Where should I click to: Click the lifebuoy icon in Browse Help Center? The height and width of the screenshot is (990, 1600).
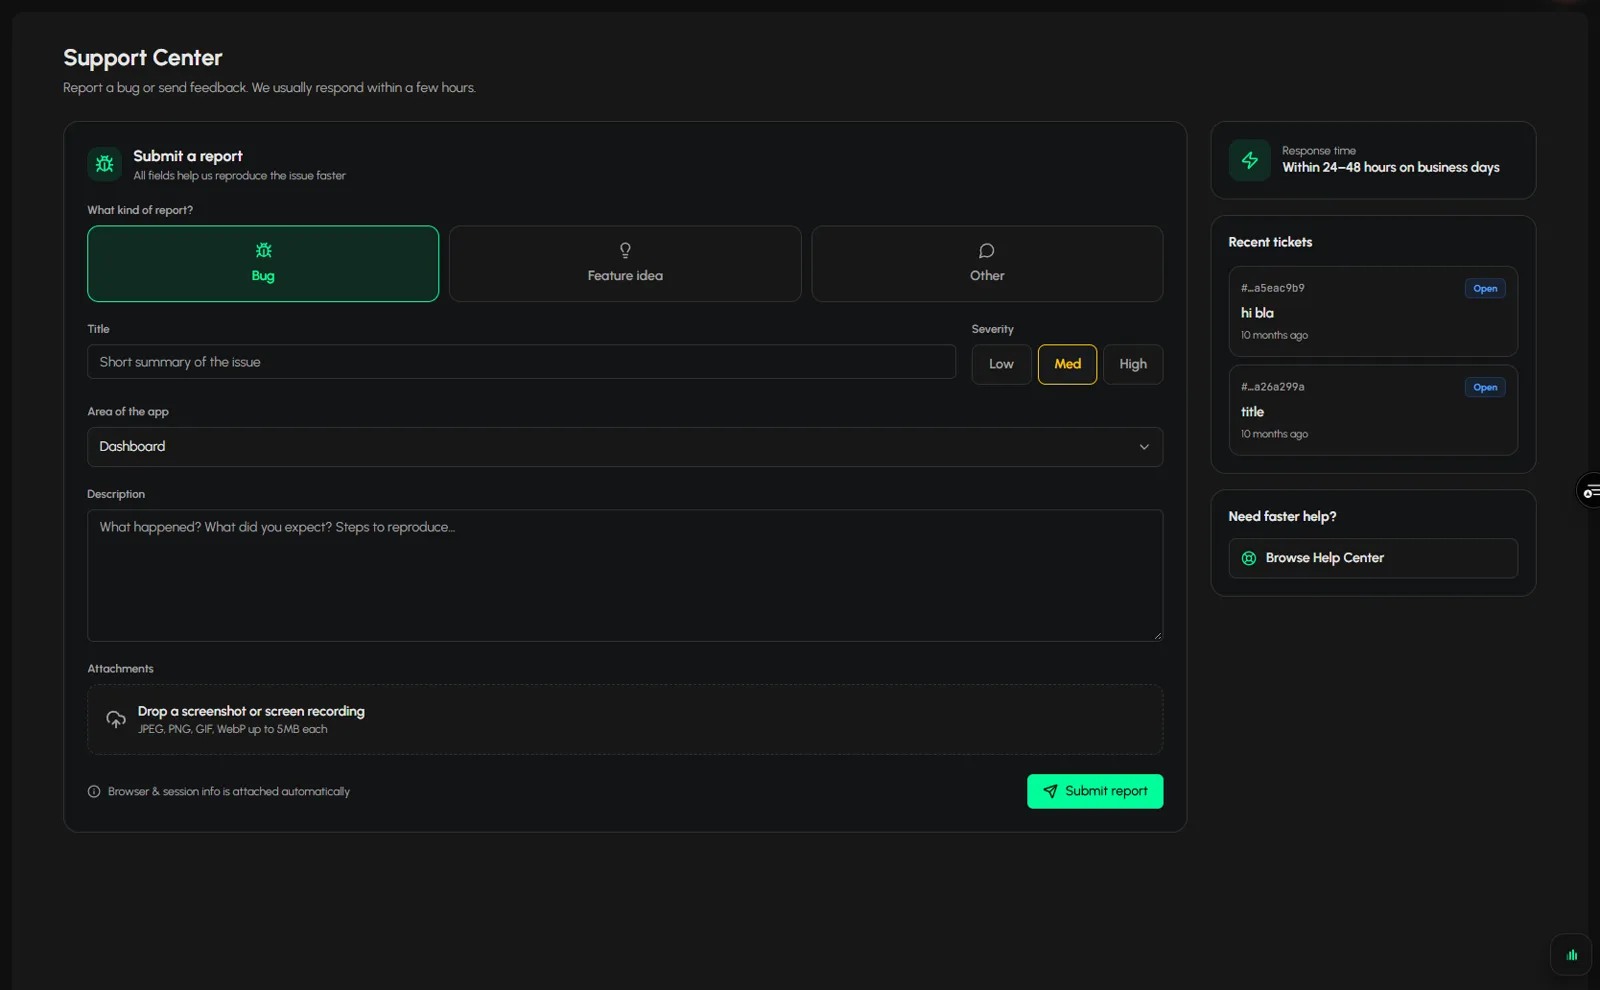[x=1249, y=558]
